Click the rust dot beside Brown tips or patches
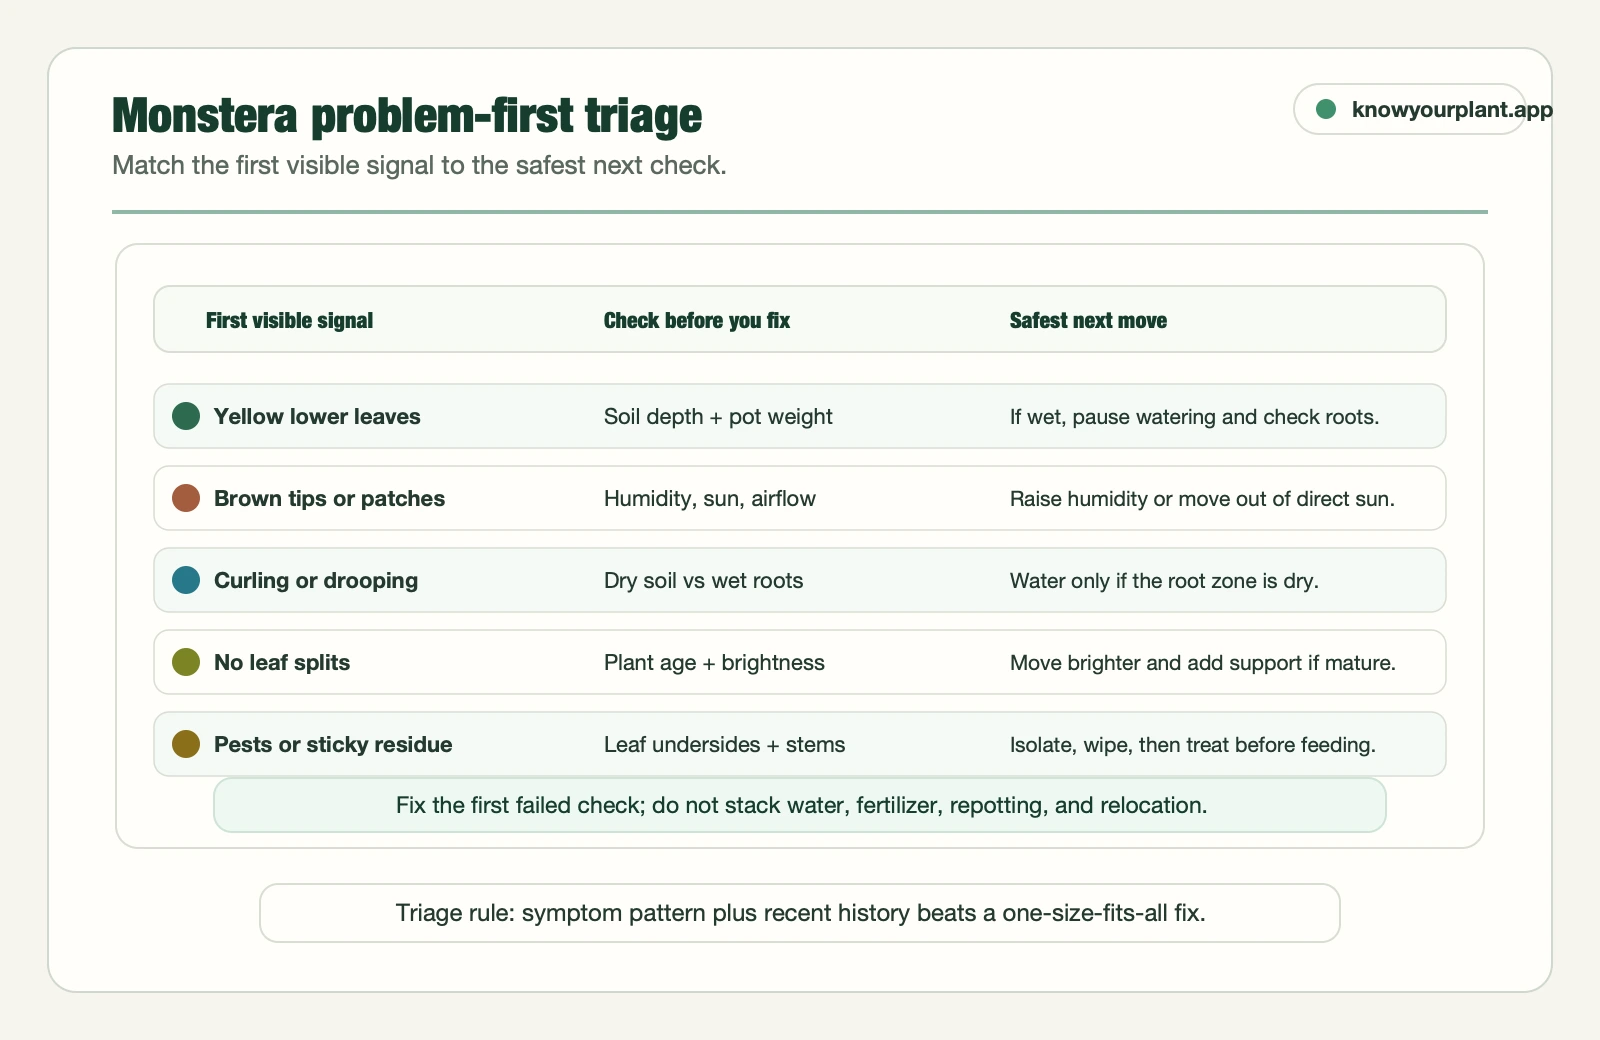The height and width of the screenshot is (1040, 1600). pyautogui.click(x=186, y=498)
